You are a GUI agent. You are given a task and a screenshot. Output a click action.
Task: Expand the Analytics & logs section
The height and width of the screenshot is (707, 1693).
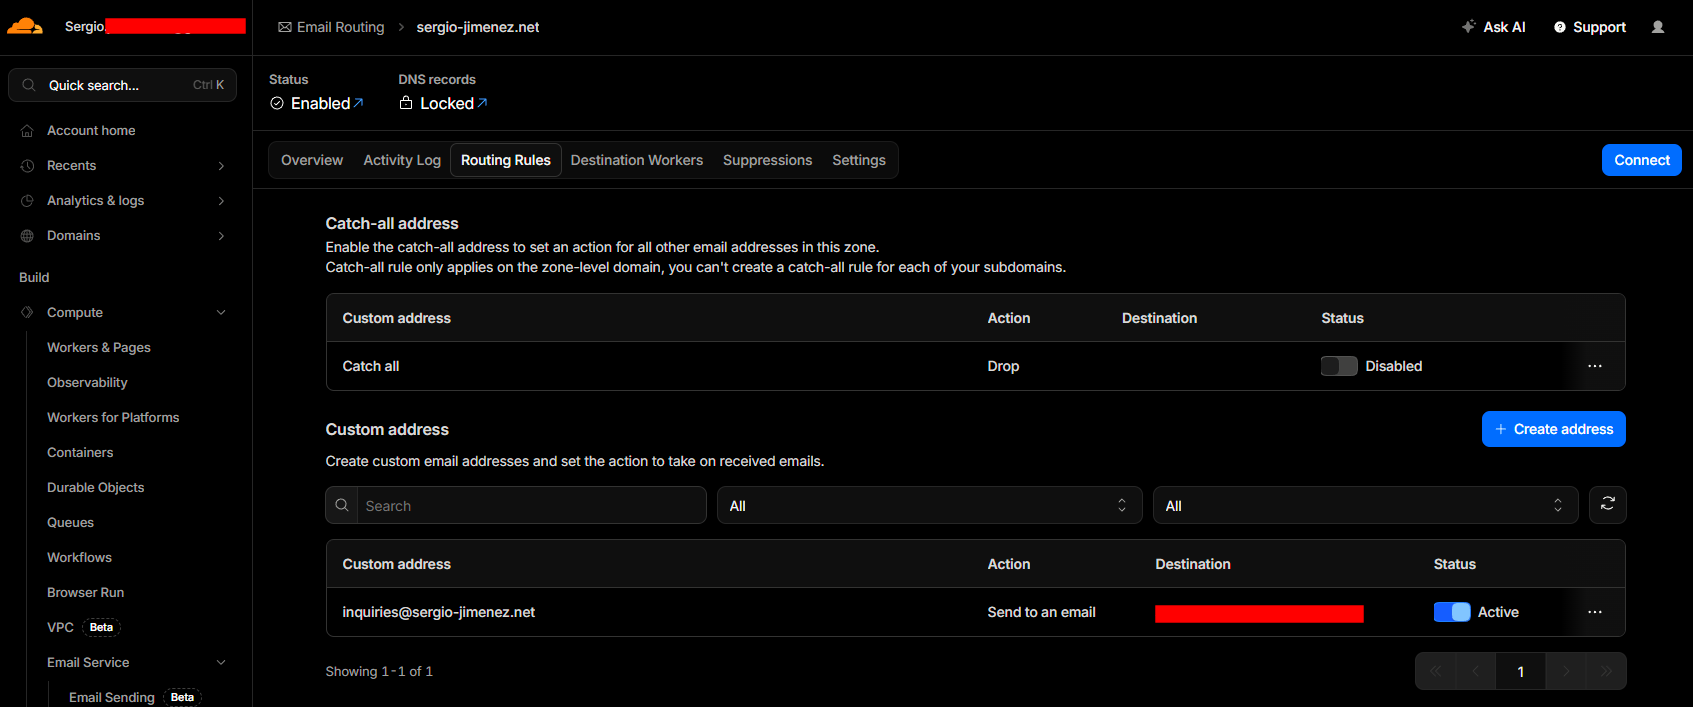pos(221,201)
